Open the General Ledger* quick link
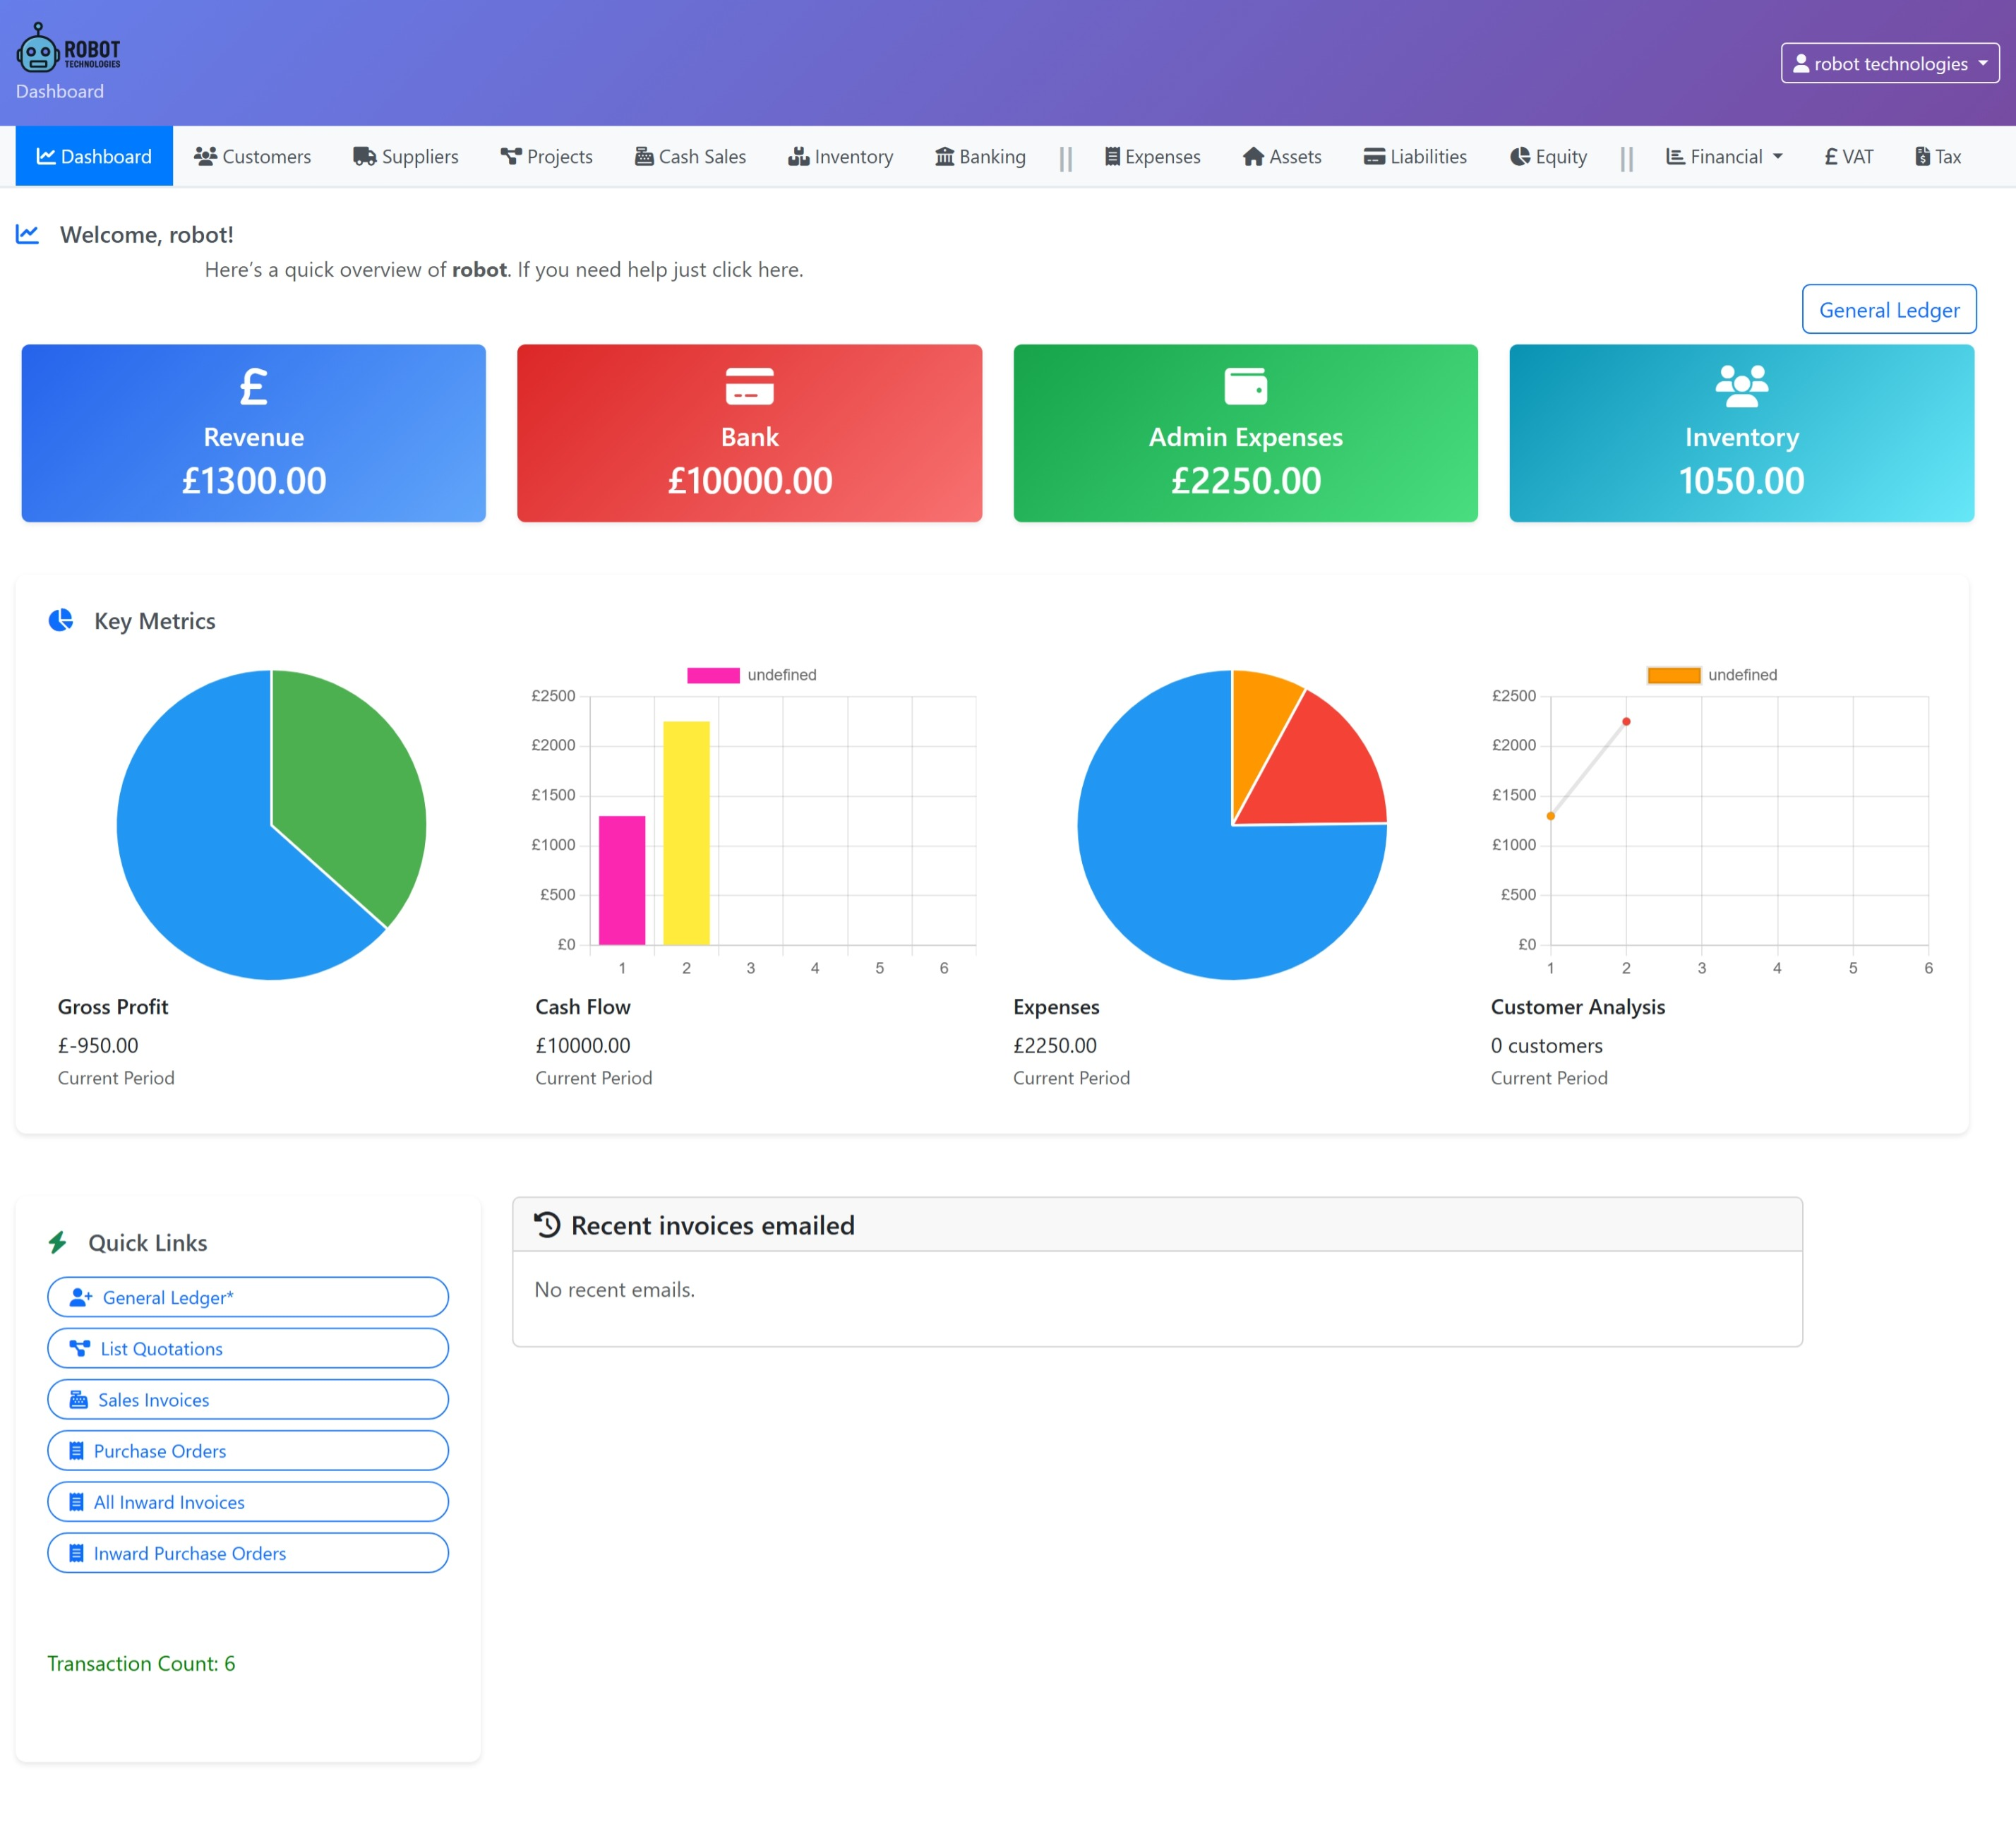 [248, 1297]
